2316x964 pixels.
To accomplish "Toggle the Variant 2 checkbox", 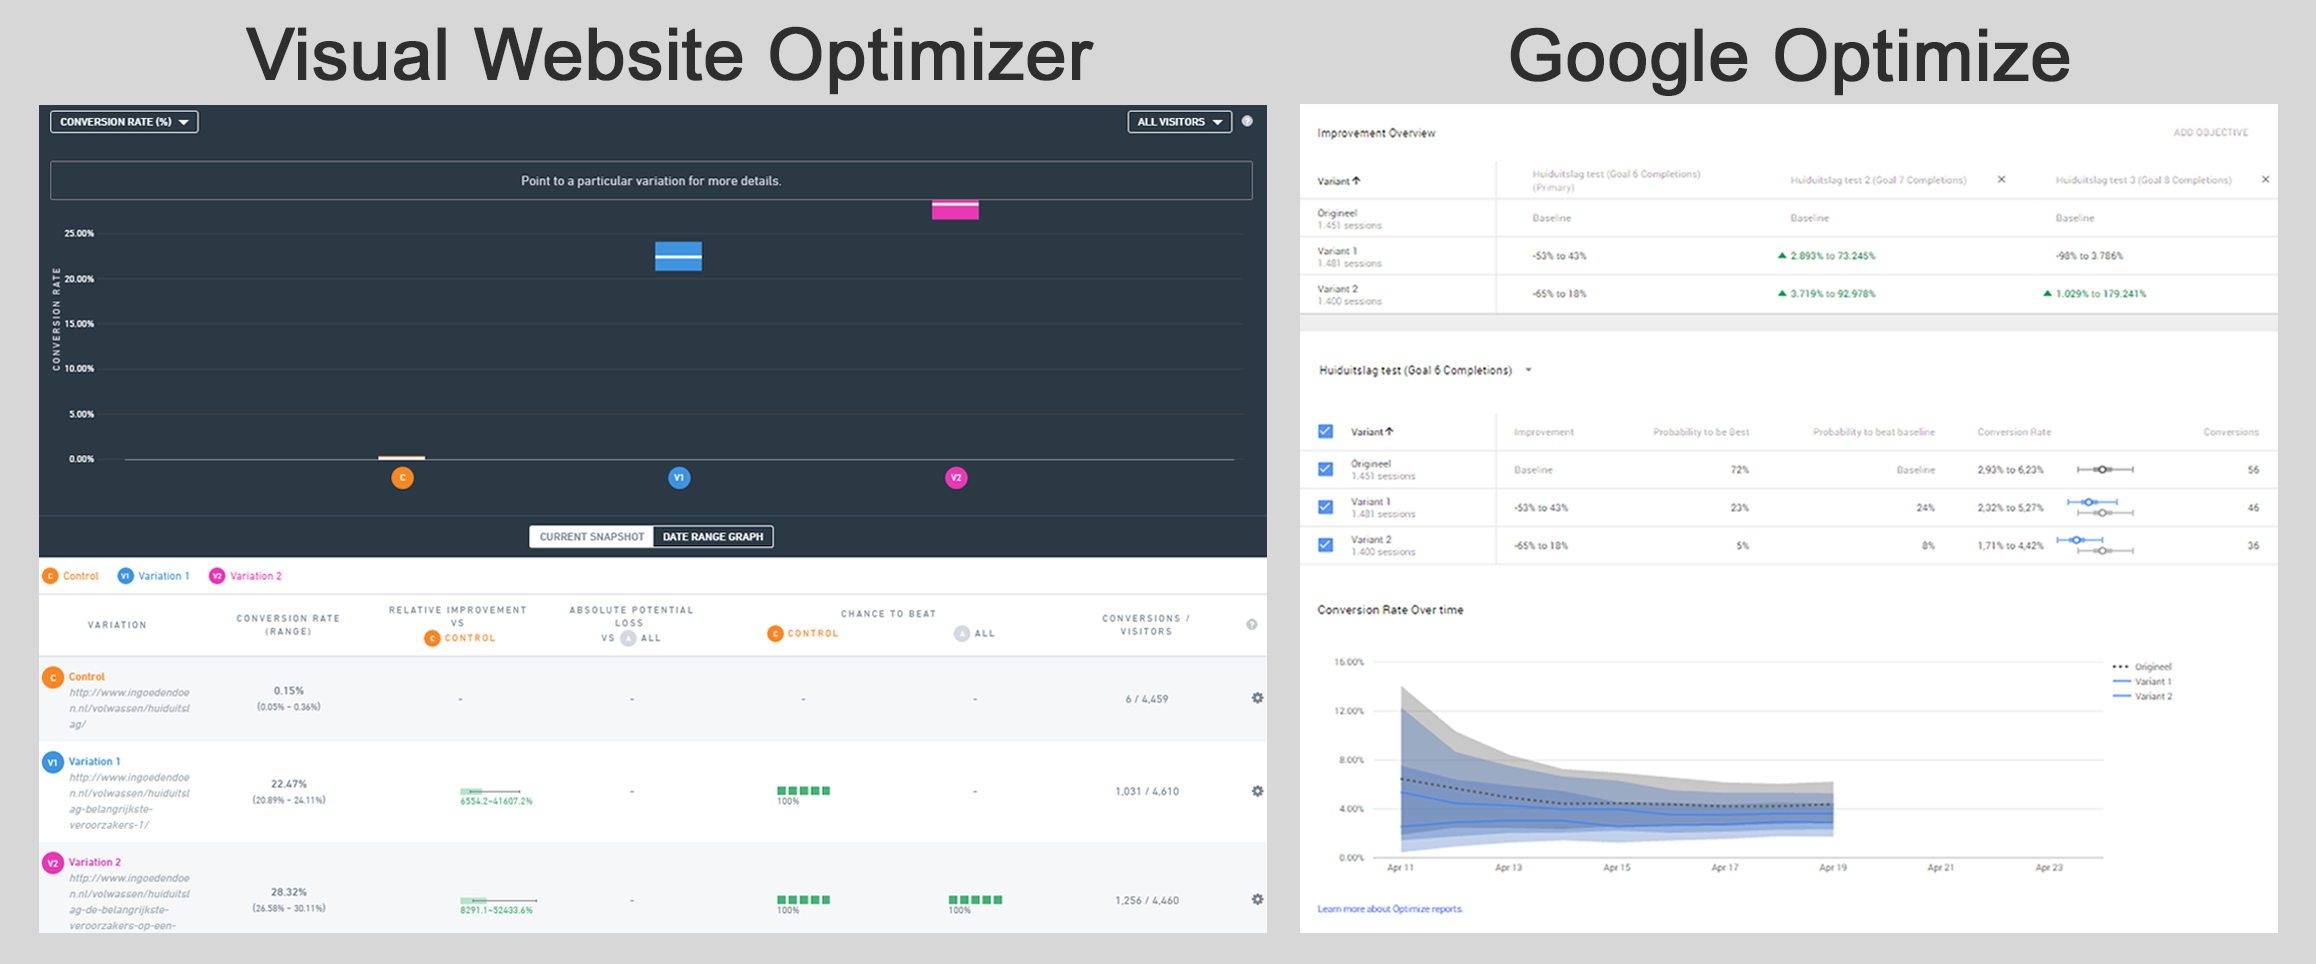I will coord(1325,545).
